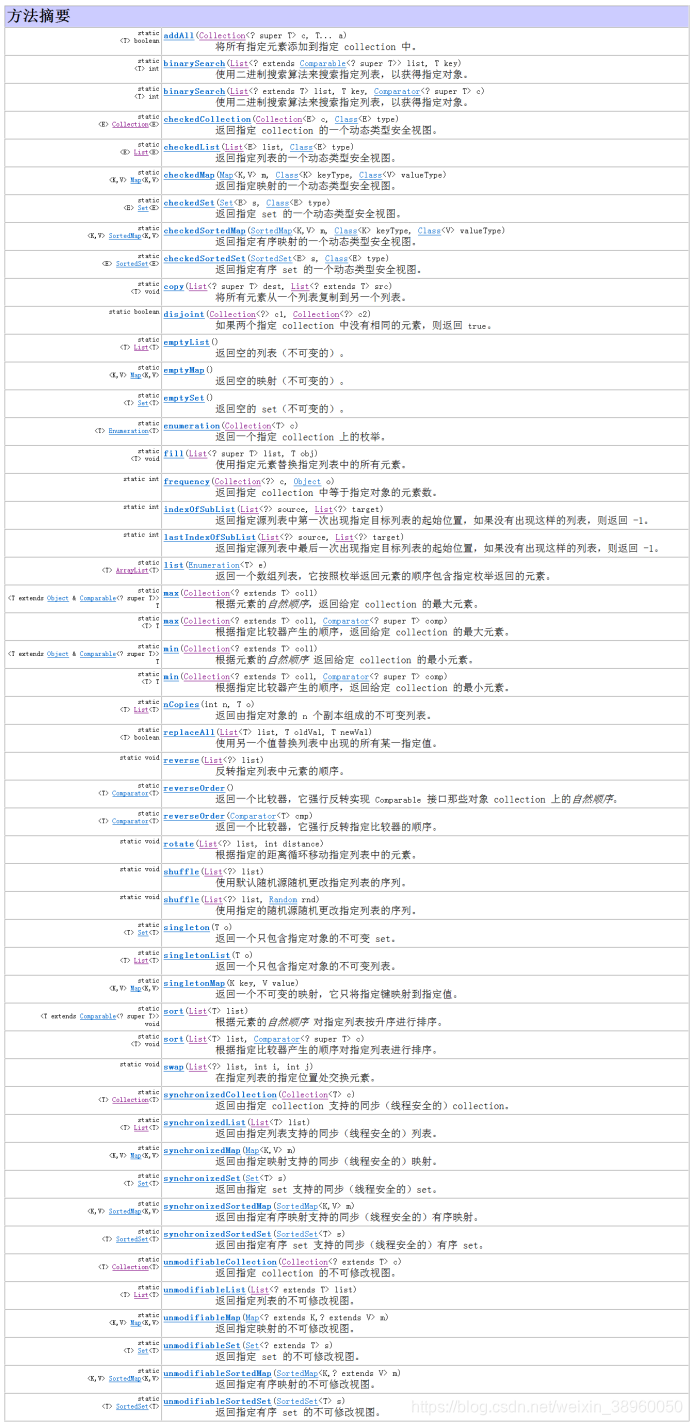Open the unmodifiableSortedMap method link

pos(217,1374)
